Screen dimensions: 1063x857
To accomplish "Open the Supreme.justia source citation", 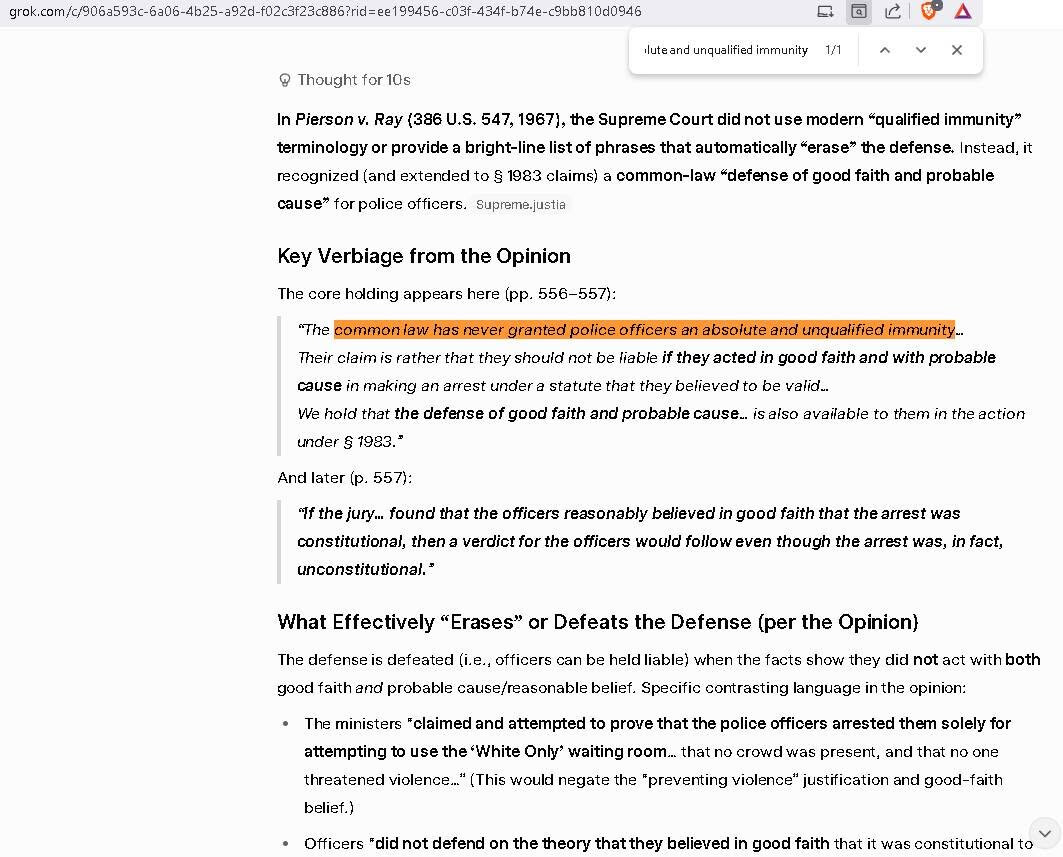I will [521, 205].
